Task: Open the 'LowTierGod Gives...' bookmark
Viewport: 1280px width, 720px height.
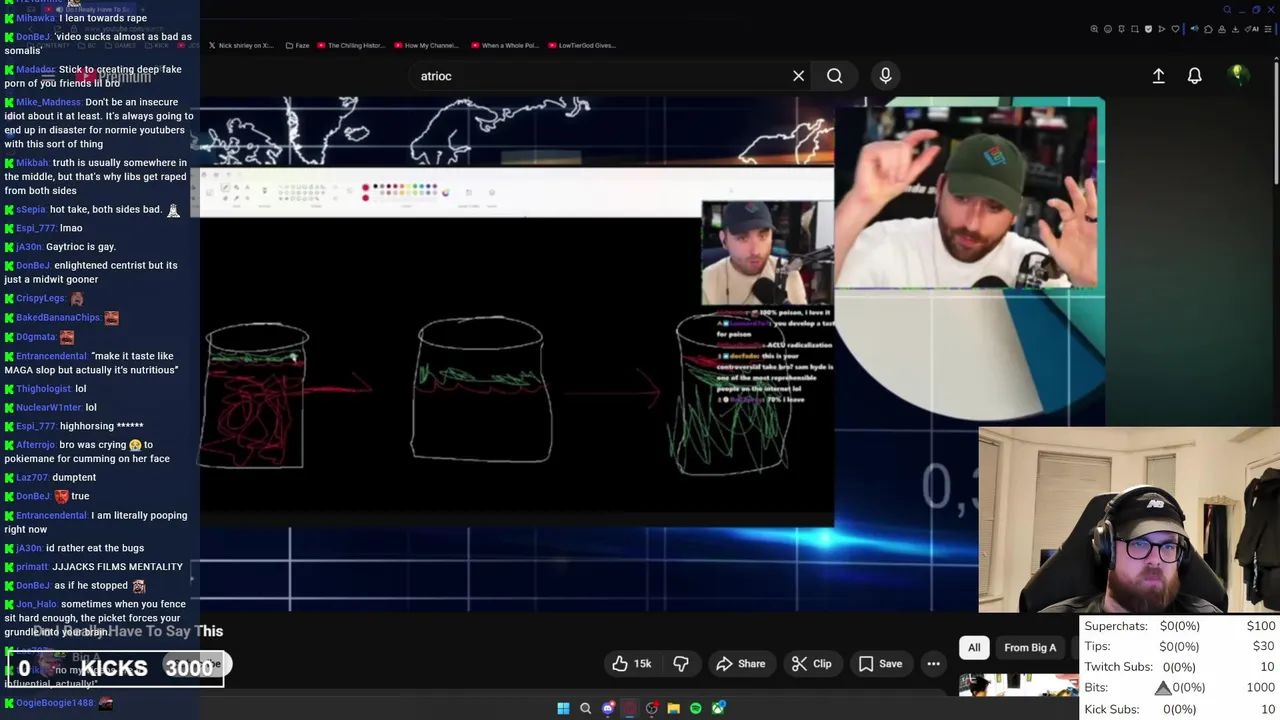Action: tap(581, 45)
